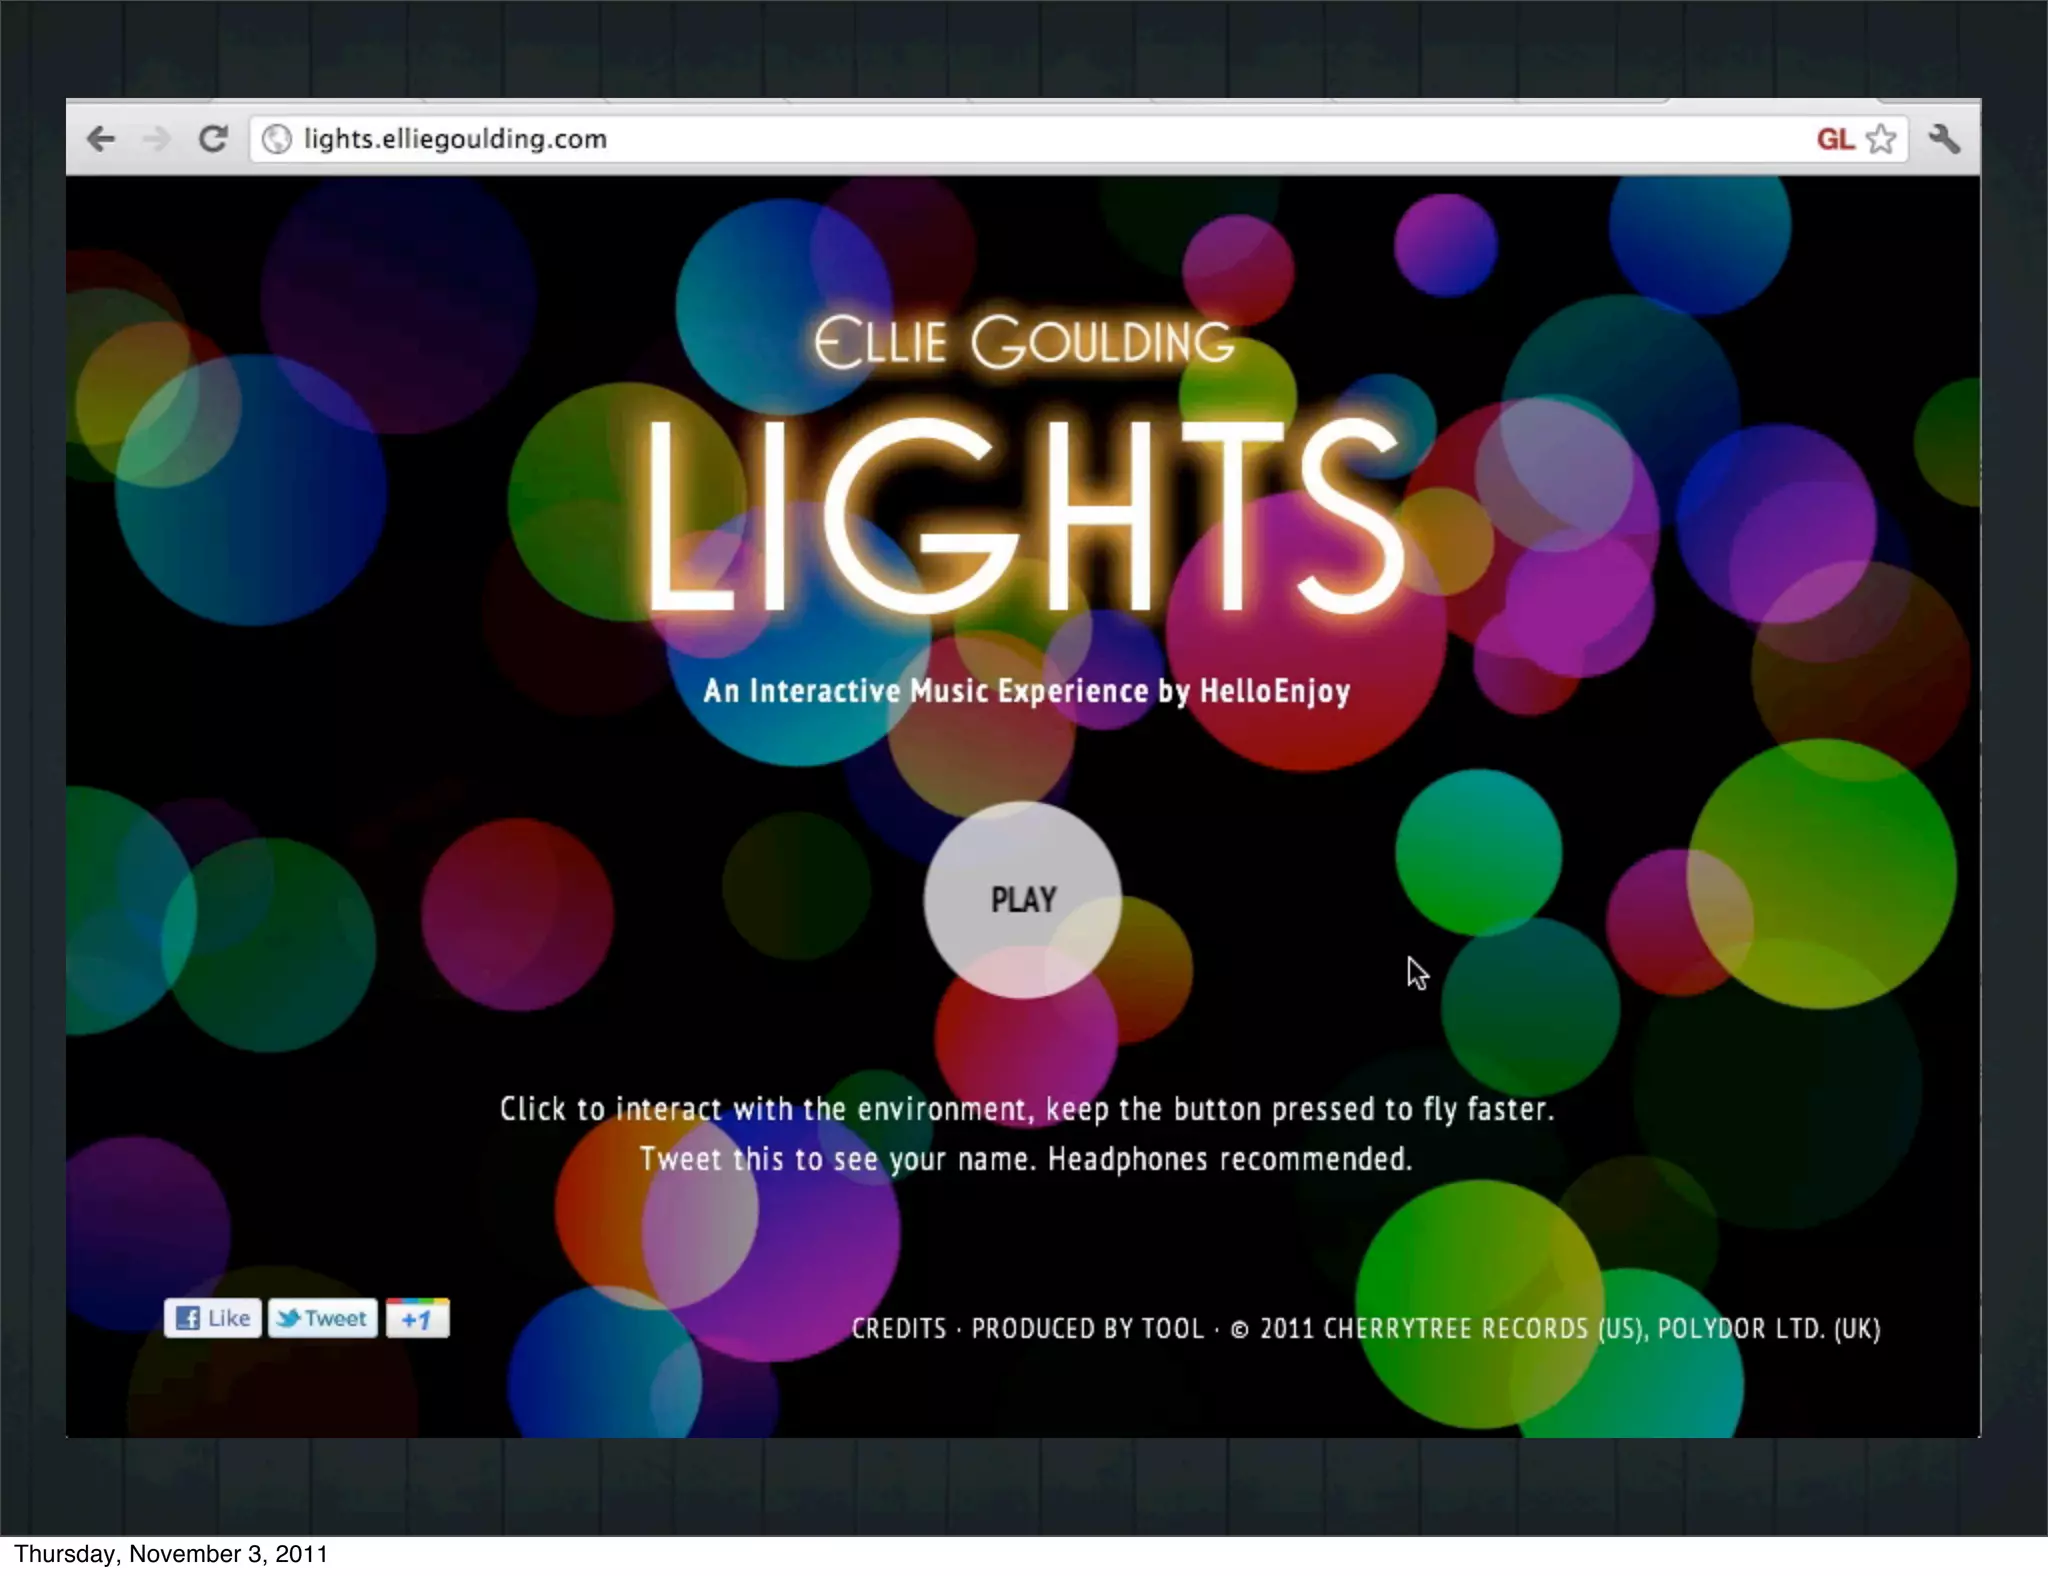The height and width of the screenshot is (1576, 2048).
Task: Click the HelloEnjoy name in subtitle
Action: pos(1274,691)
